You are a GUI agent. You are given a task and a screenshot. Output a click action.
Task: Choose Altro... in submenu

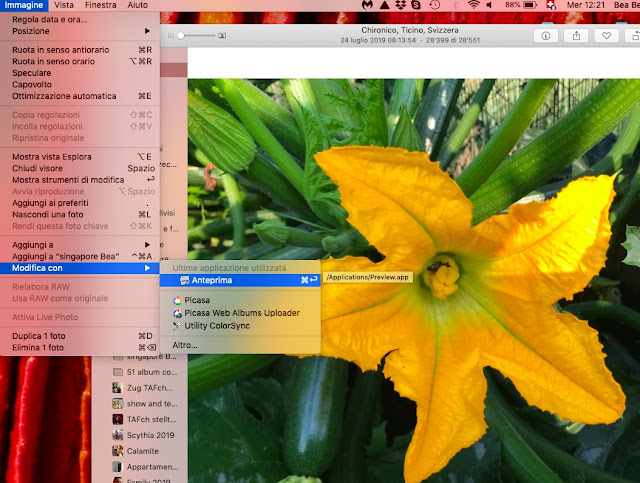240,345
